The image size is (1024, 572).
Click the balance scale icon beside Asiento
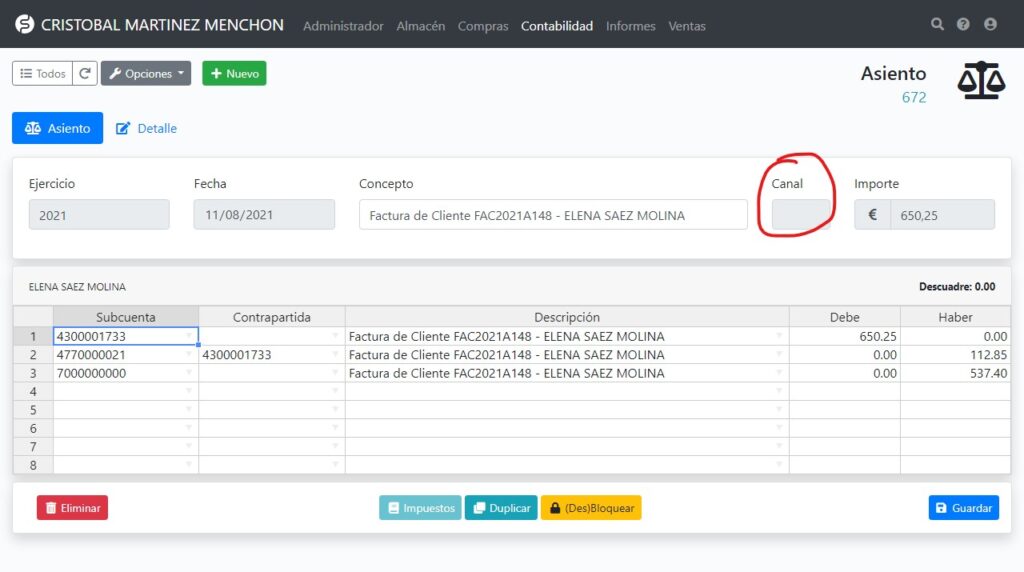click(980, 81)
